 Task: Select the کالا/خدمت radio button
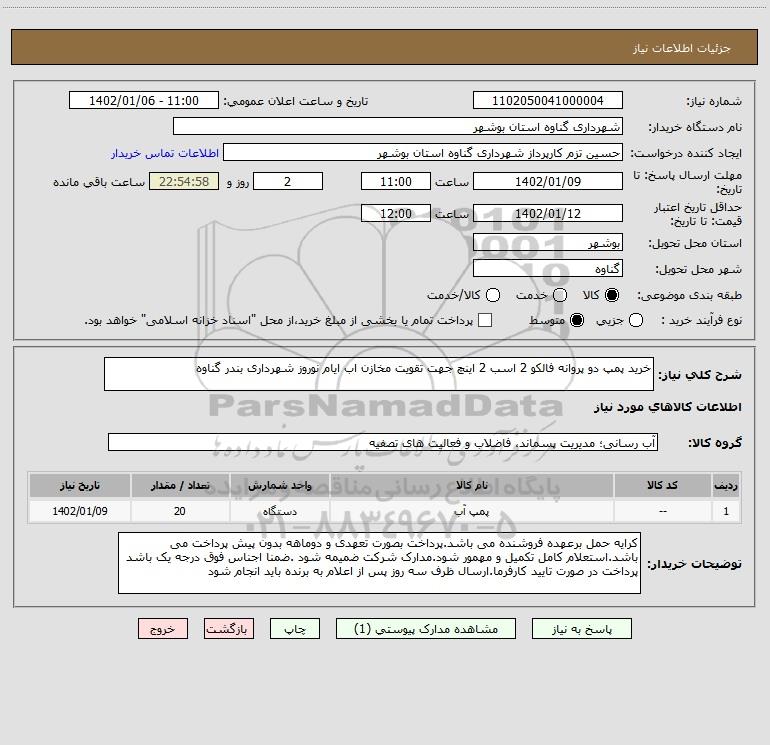click(x=493, y=295)
